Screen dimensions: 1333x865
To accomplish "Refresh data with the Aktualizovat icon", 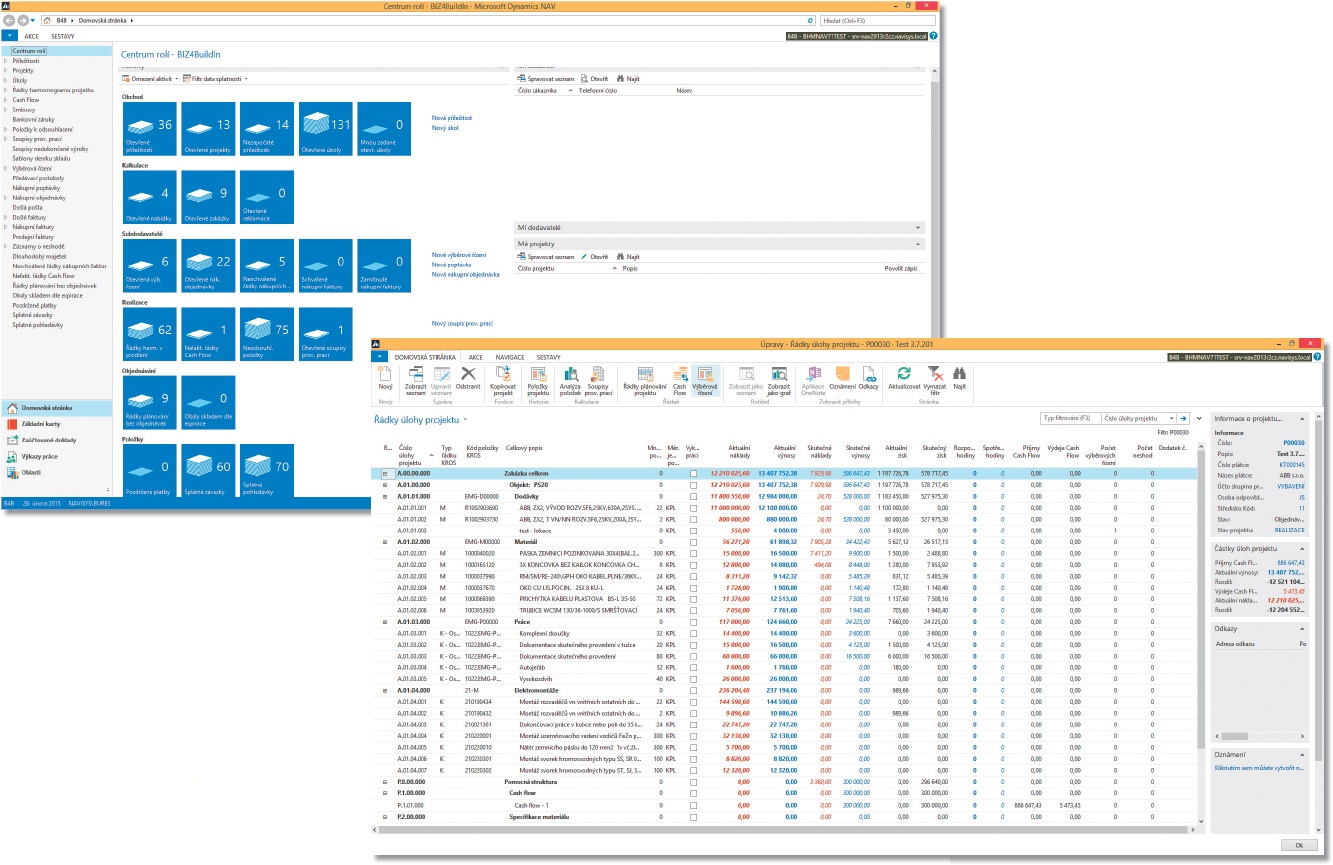I will pyautogui.click(x=904, y=377).
